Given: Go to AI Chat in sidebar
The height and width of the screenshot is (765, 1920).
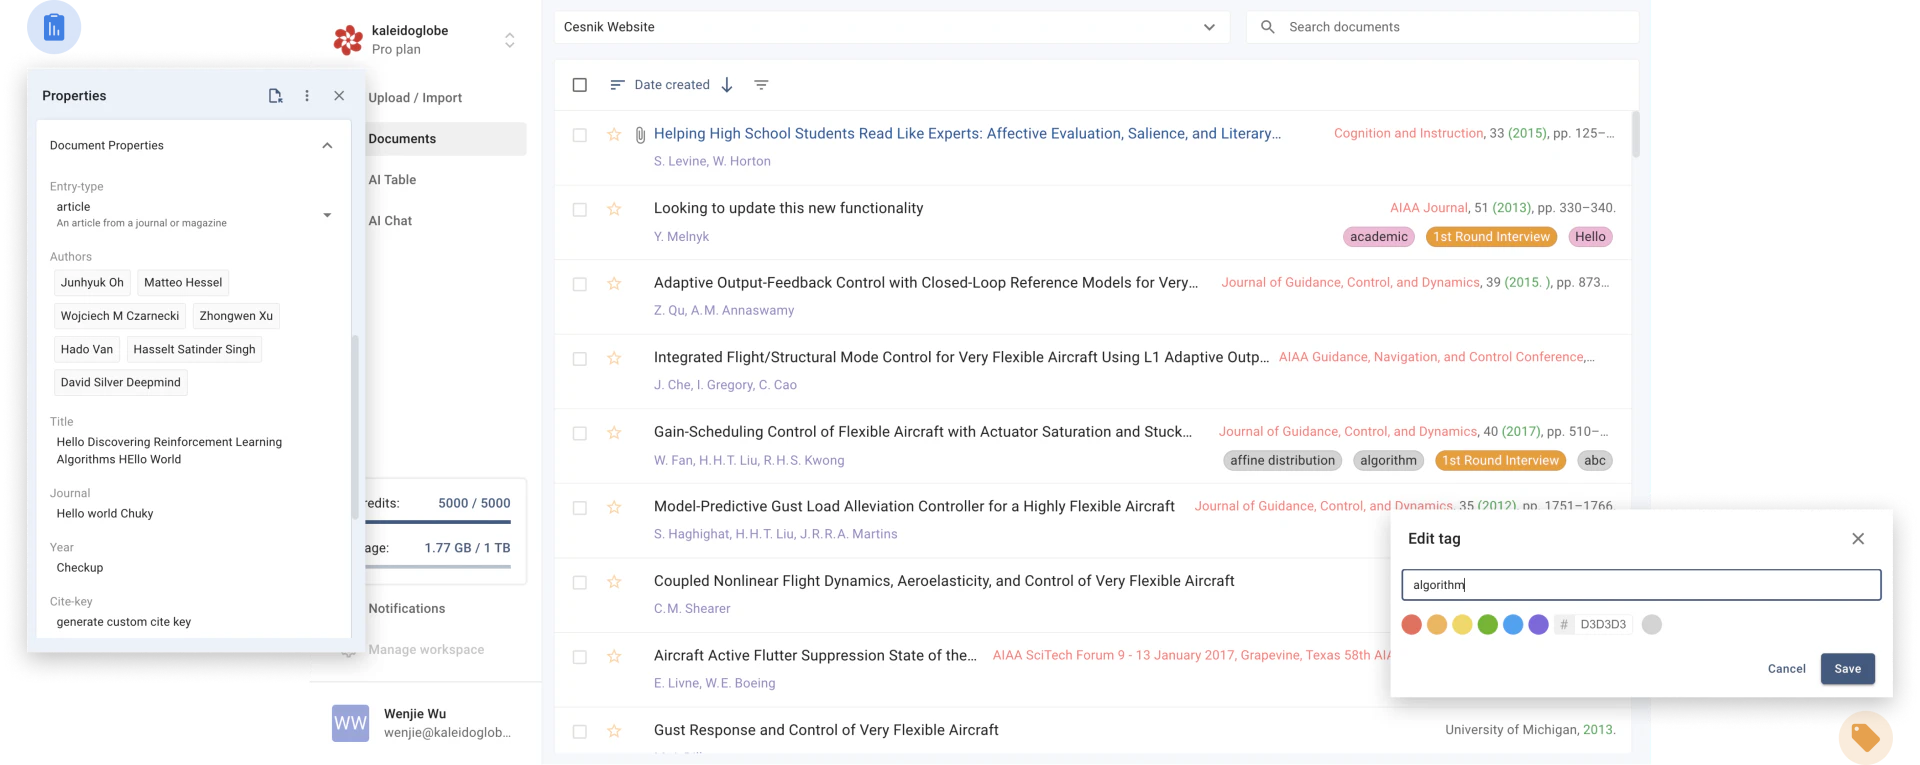Looking at the screenshot, I should tap(390, 221).
